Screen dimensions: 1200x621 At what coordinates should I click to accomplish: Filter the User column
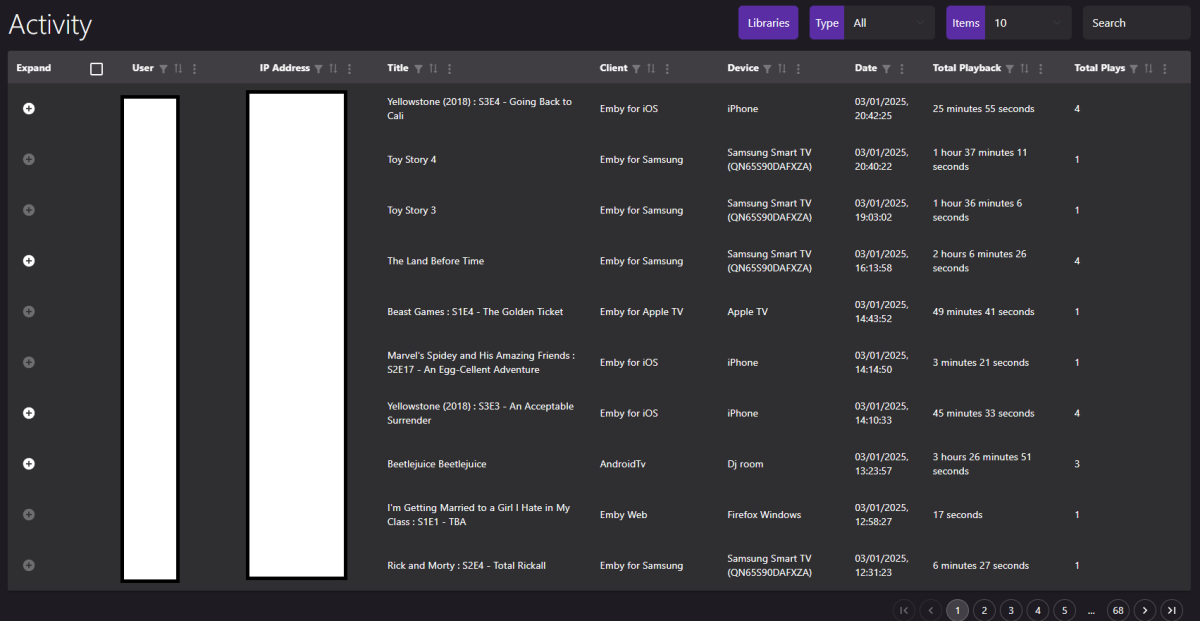click(x=163, y=68)
